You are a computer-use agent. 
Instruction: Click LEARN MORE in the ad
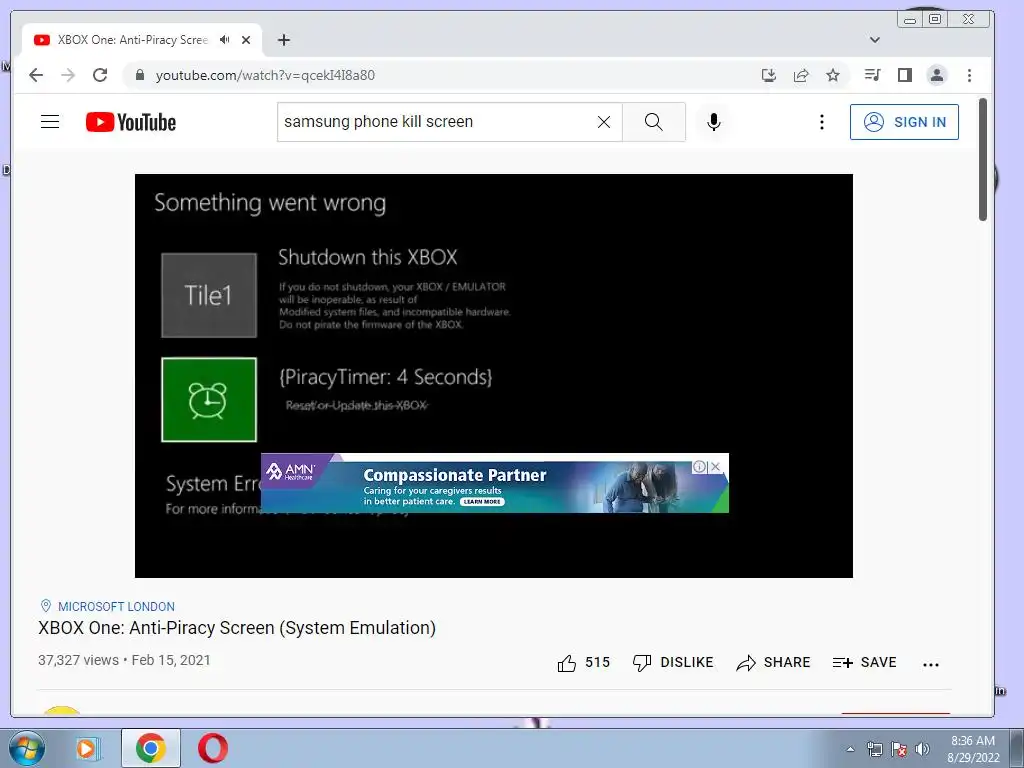coord(483,502)
